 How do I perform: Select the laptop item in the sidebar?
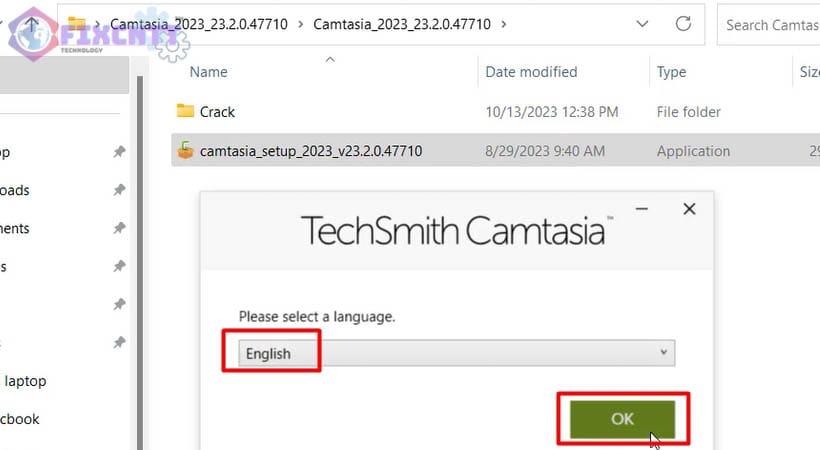click(26, 381)
